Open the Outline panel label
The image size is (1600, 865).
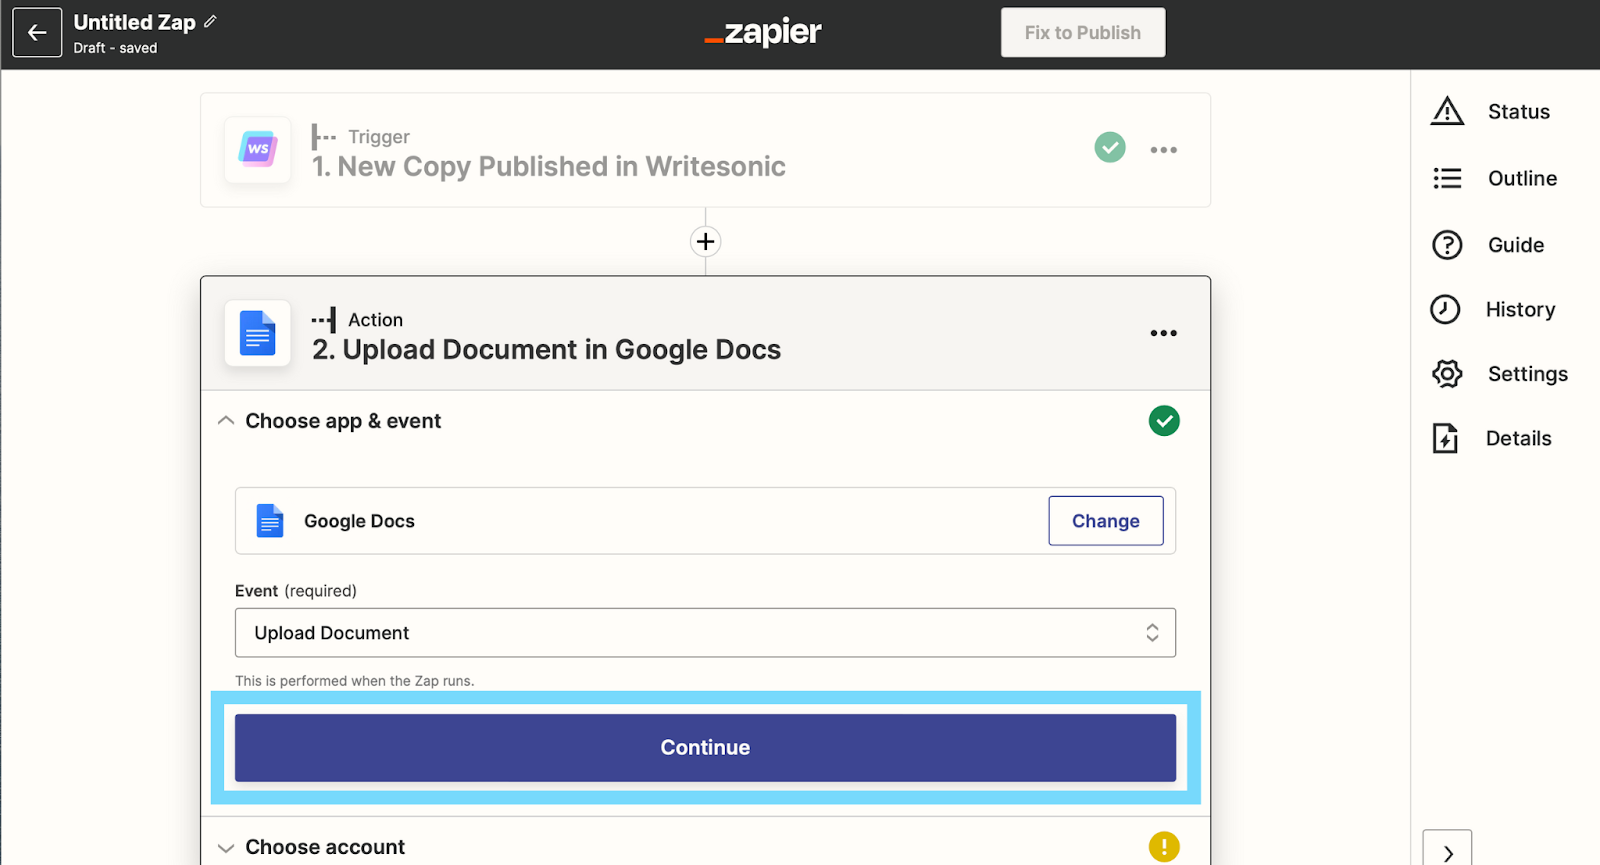[x=1522, y=178]
